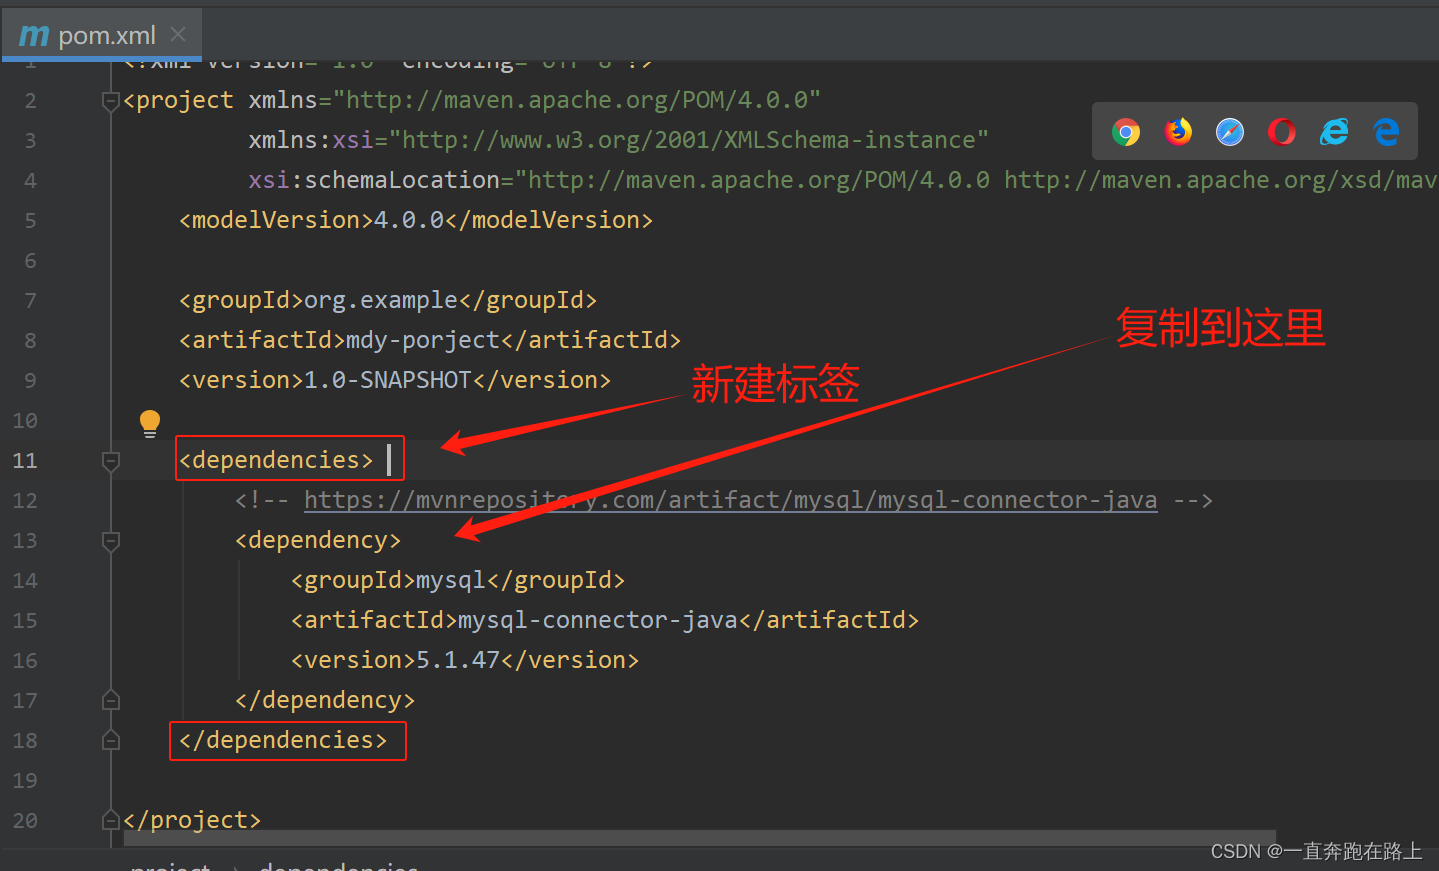This screenshot has width=1439, height=871.
Task: Click the project xmlns opening tag
Action: [472, 100]
